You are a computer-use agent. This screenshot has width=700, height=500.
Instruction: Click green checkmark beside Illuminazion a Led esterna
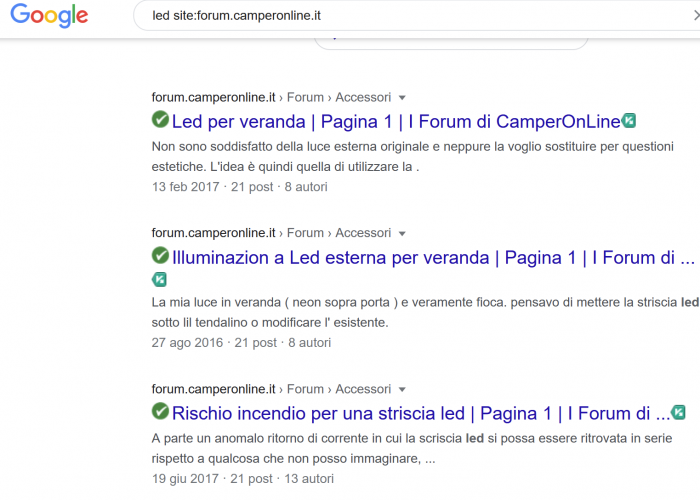160,255
